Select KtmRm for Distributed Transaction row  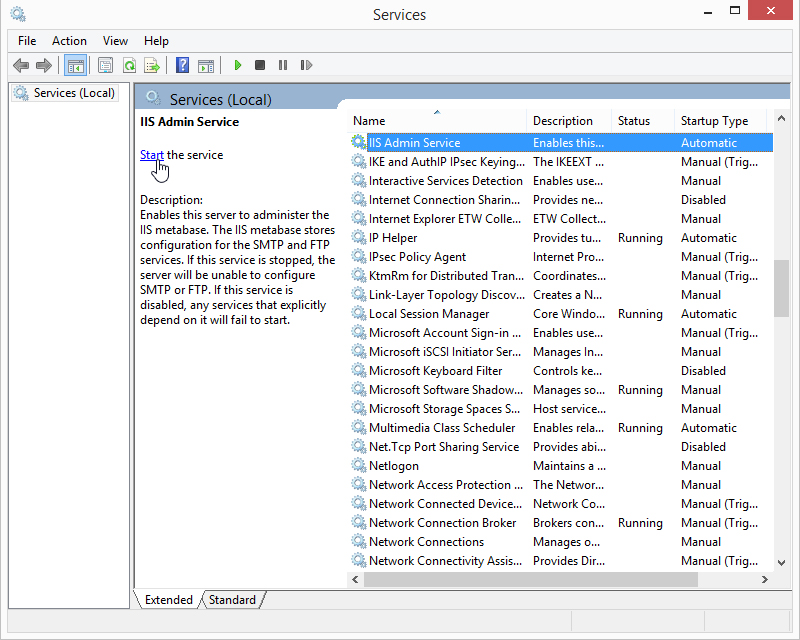click(561, 276)
